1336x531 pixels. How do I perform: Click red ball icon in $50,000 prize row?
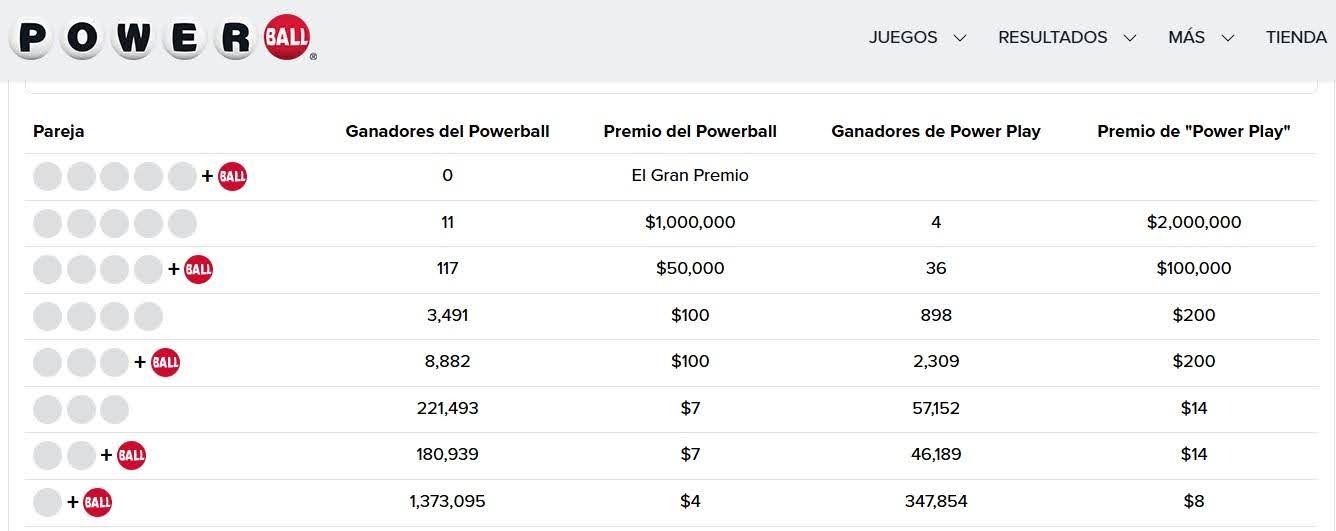(x=198, y=269)
